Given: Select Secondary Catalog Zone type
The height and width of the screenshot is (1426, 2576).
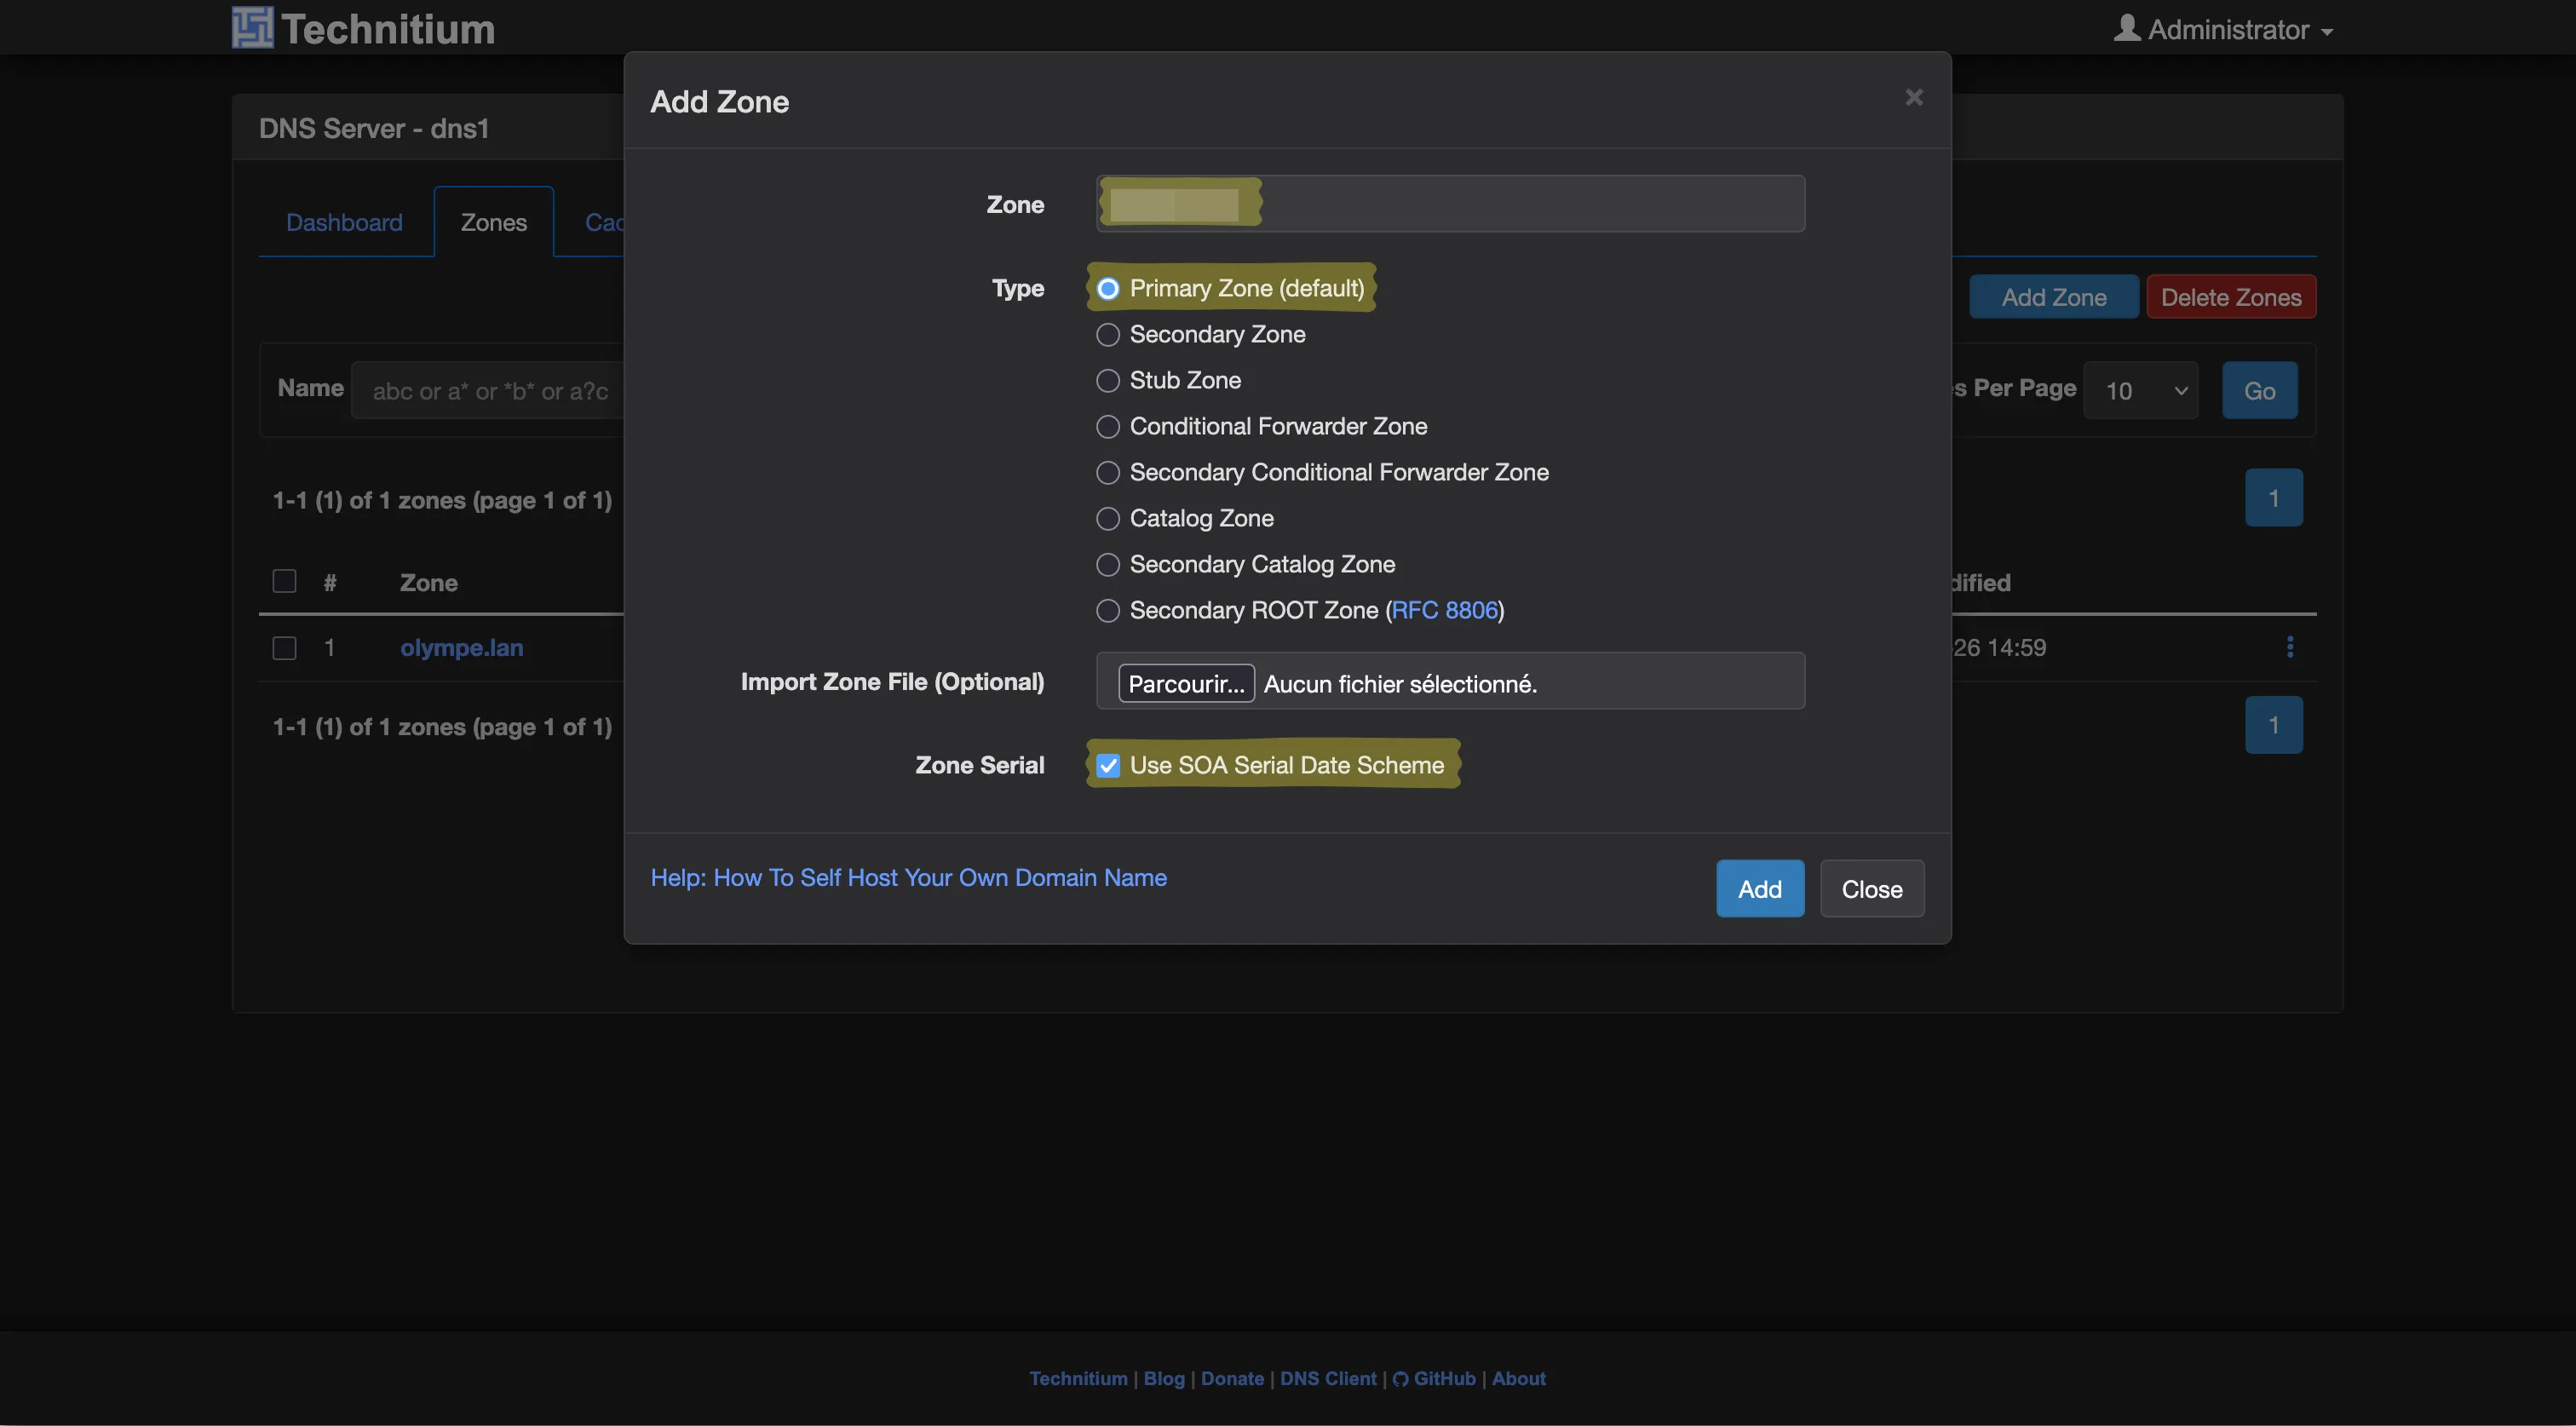Looking at the screenshot, I should click(1107, 565).
